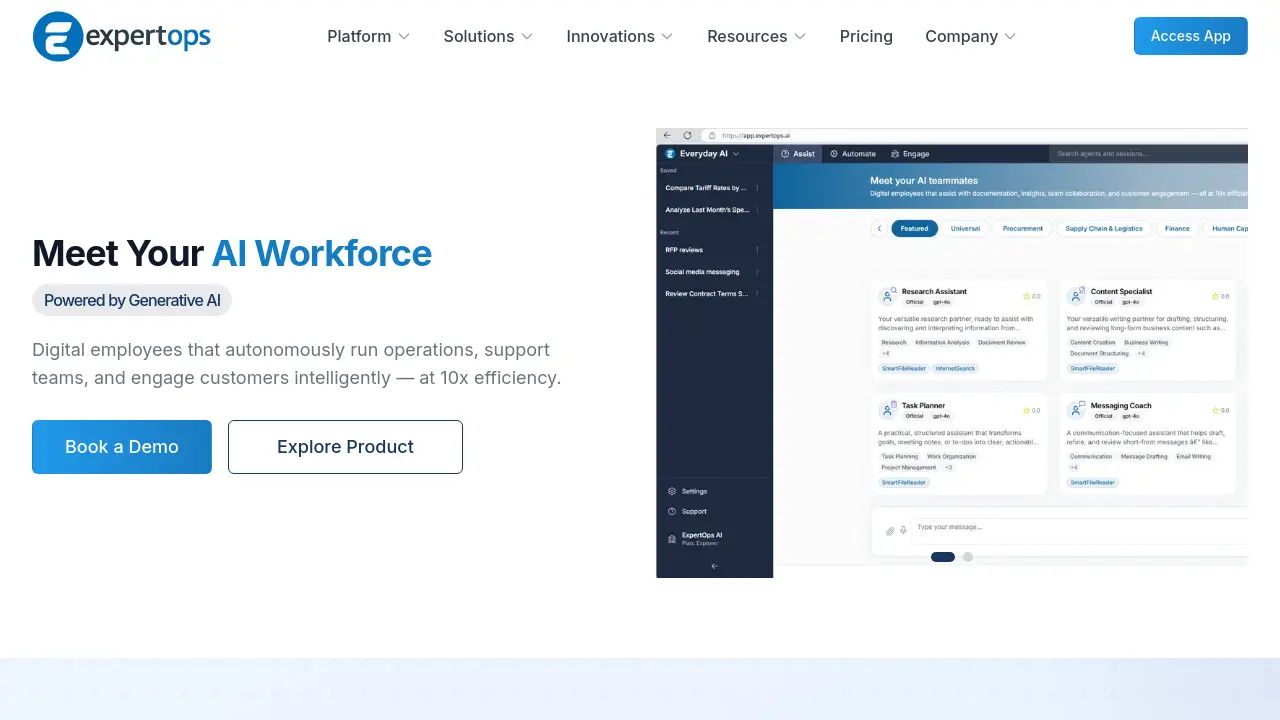Click the Access App button
Screen dimensions: 1280x720
1190,36
